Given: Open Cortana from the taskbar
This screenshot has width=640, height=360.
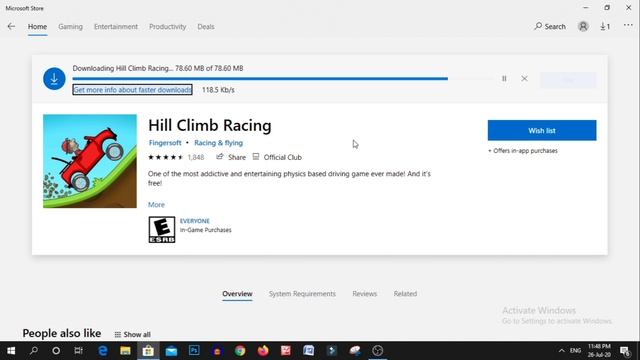Looking at the screenshot, I should 56,351.
